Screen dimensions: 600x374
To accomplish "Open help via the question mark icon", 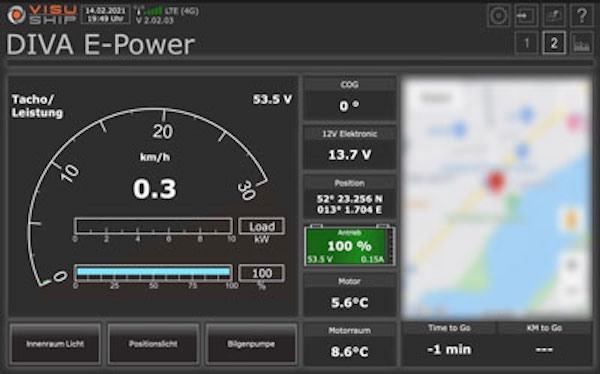I will [x=582, y=16].
